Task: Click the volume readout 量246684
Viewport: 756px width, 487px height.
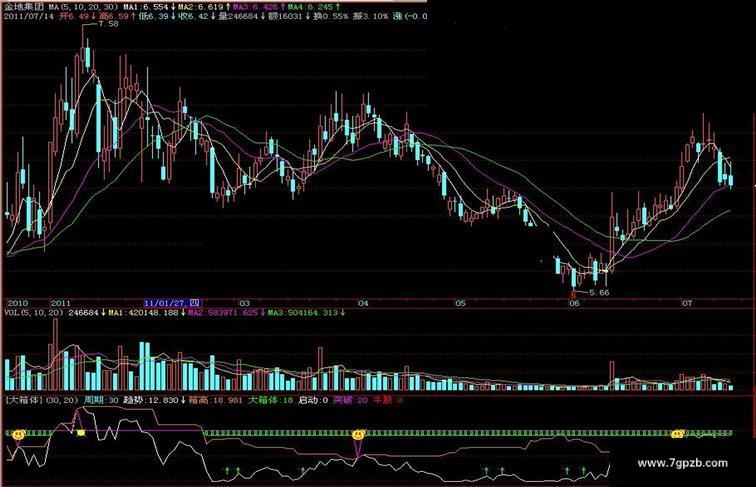Action: [x=238, y=16]
